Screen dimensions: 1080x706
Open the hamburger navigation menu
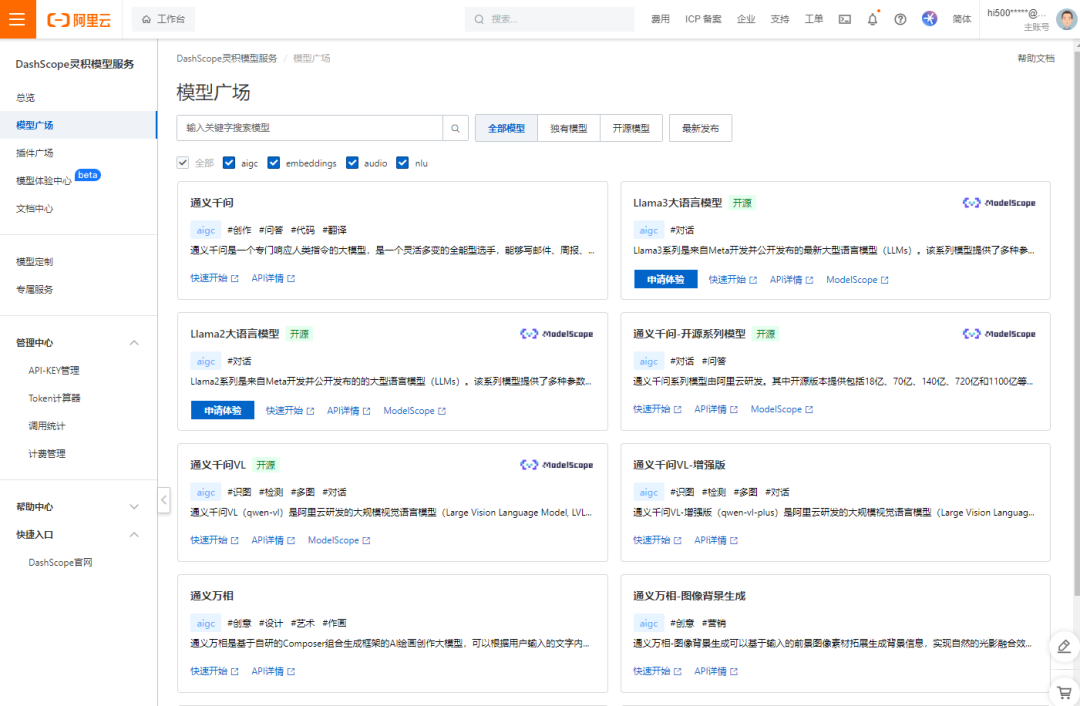click(x=16, y=18)
